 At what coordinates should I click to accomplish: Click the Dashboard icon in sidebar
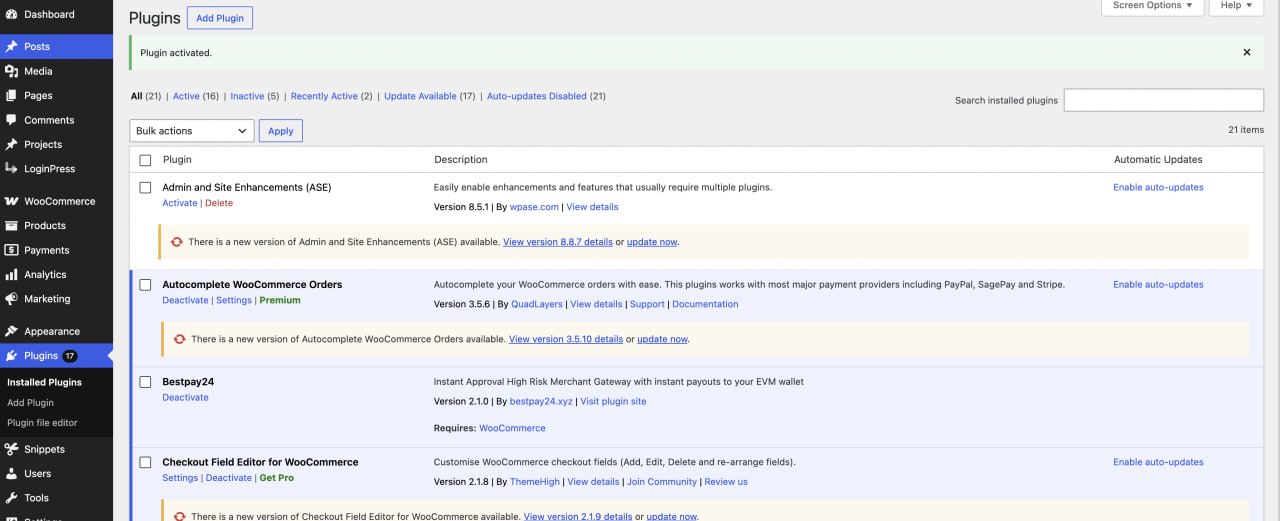pos(11,14)
